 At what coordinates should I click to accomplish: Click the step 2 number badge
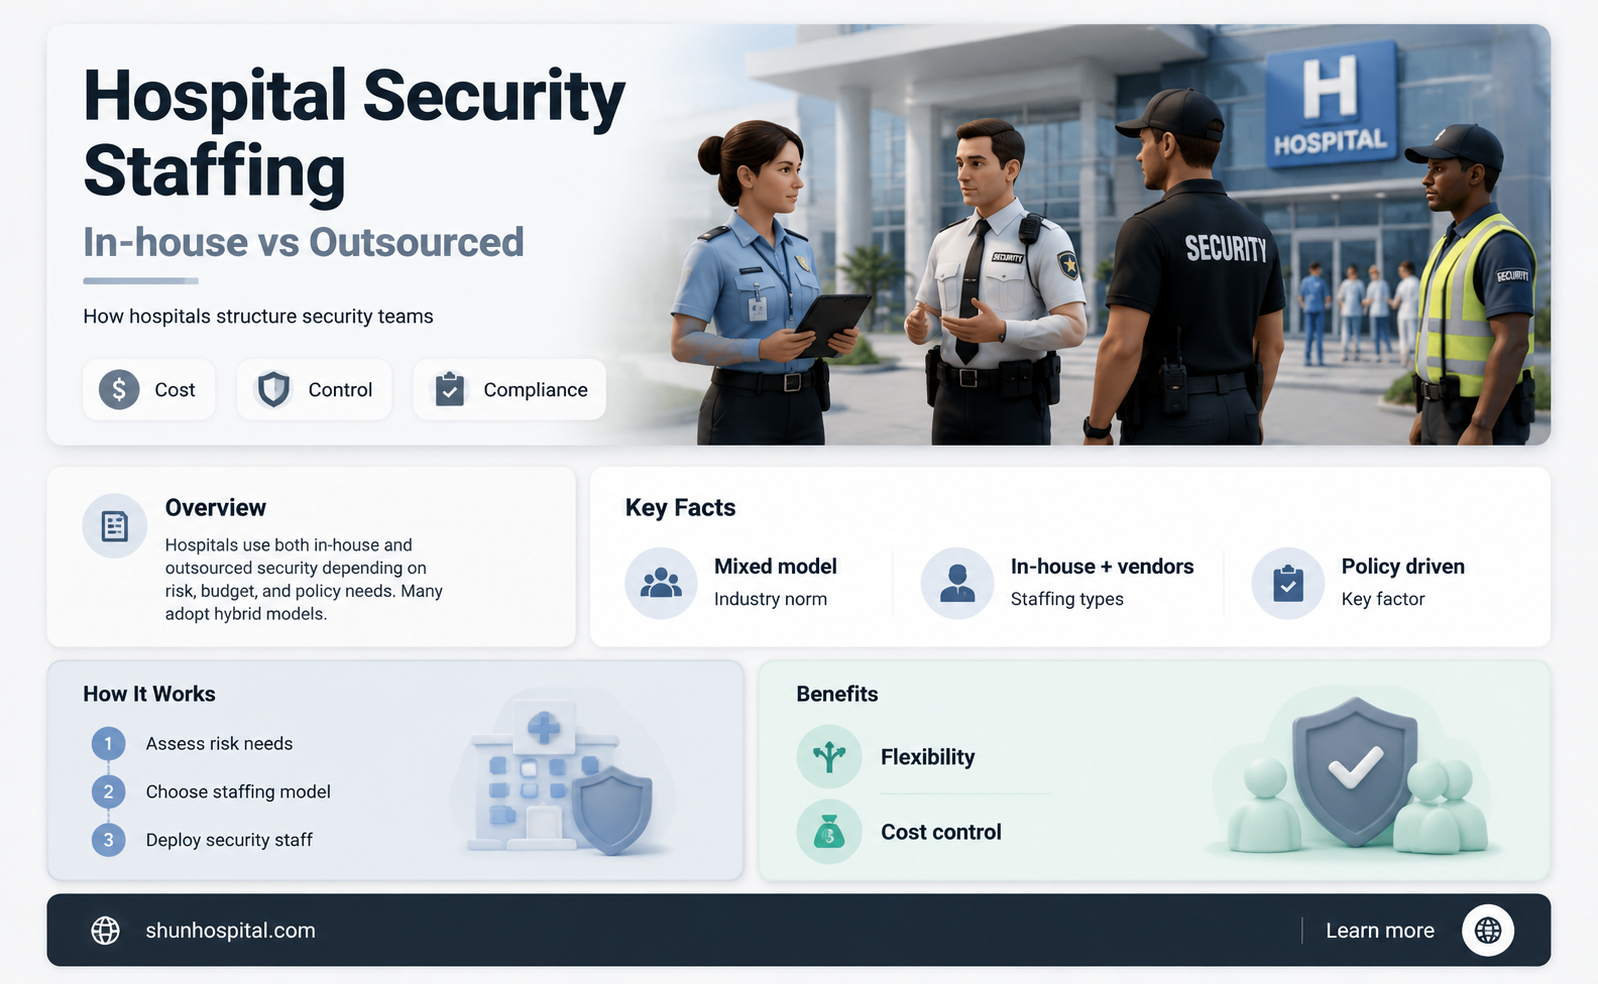click(108, 792)
